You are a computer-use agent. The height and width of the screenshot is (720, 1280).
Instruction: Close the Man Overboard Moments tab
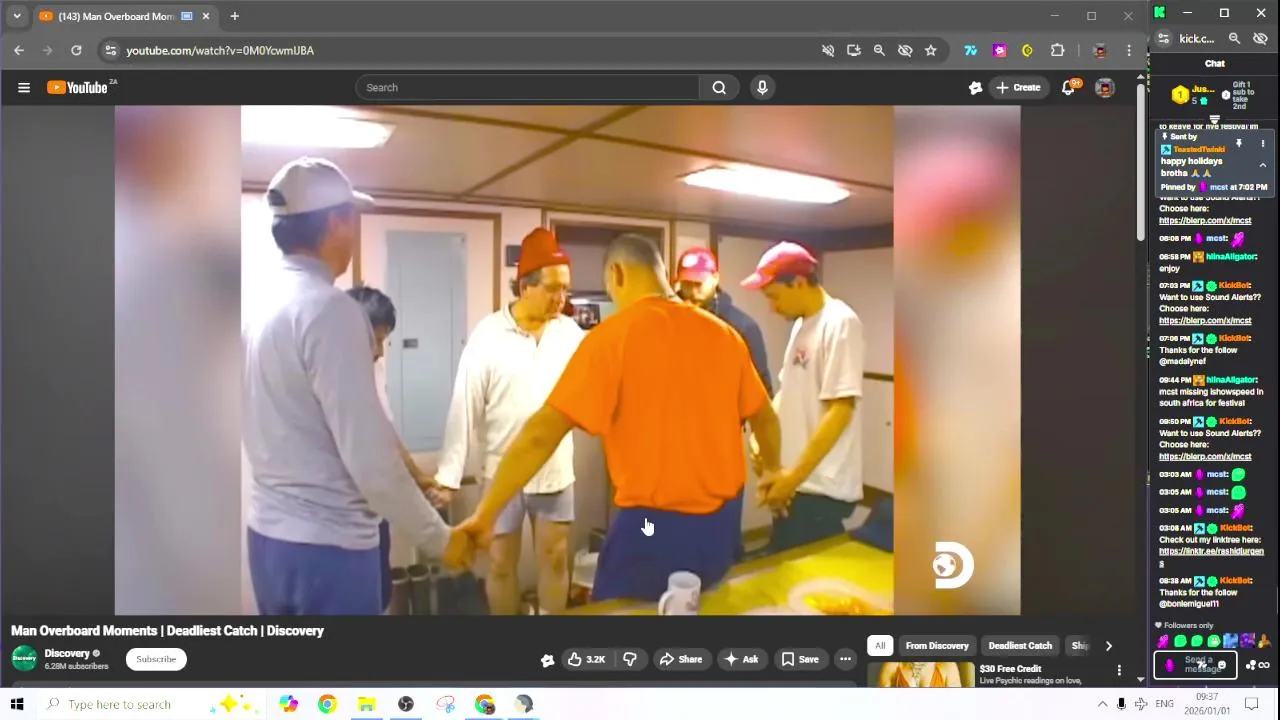pos(206,16)
